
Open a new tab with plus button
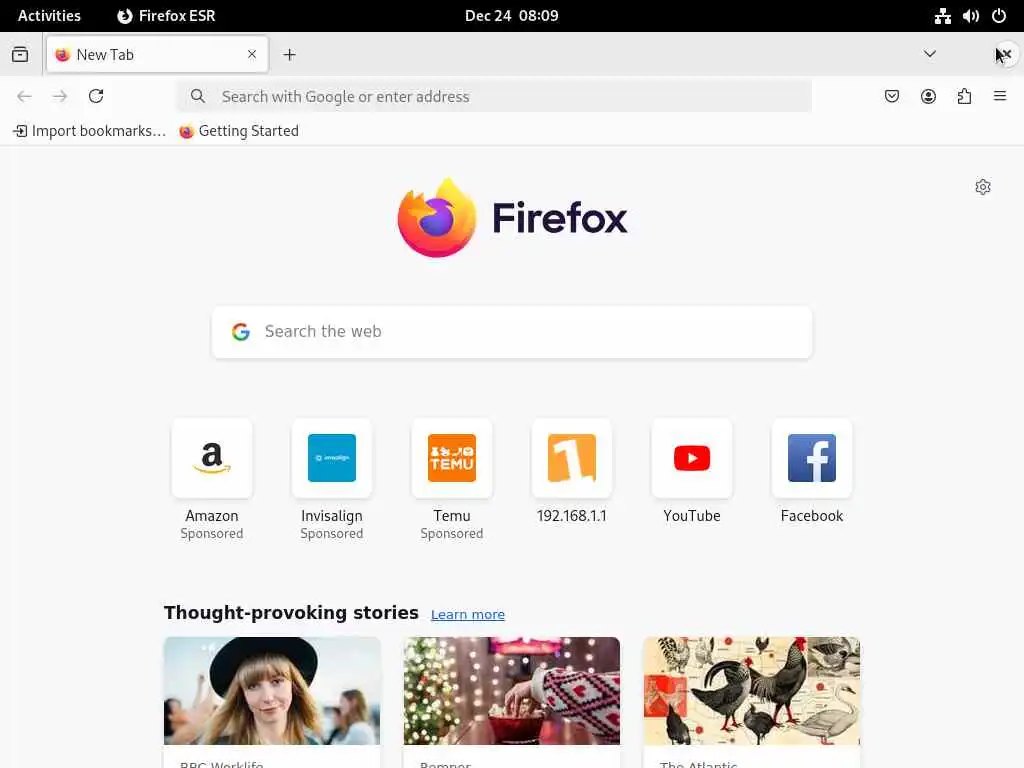pos(289,55)
